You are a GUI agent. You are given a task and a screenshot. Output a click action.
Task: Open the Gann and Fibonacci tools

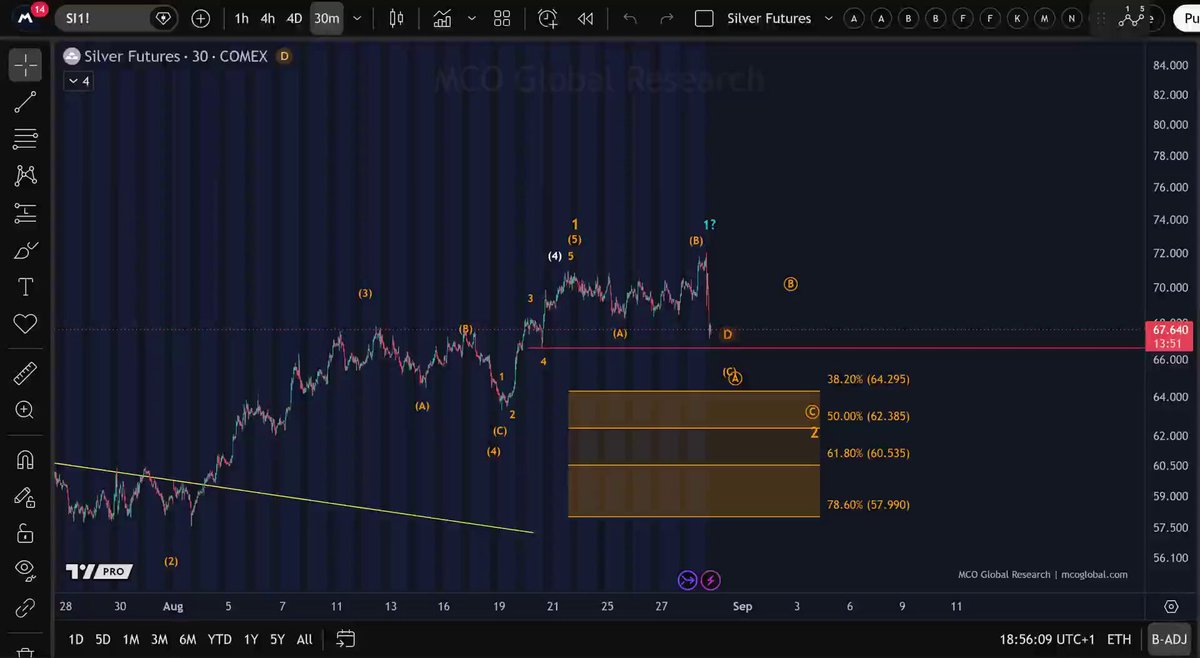(25, 138)
